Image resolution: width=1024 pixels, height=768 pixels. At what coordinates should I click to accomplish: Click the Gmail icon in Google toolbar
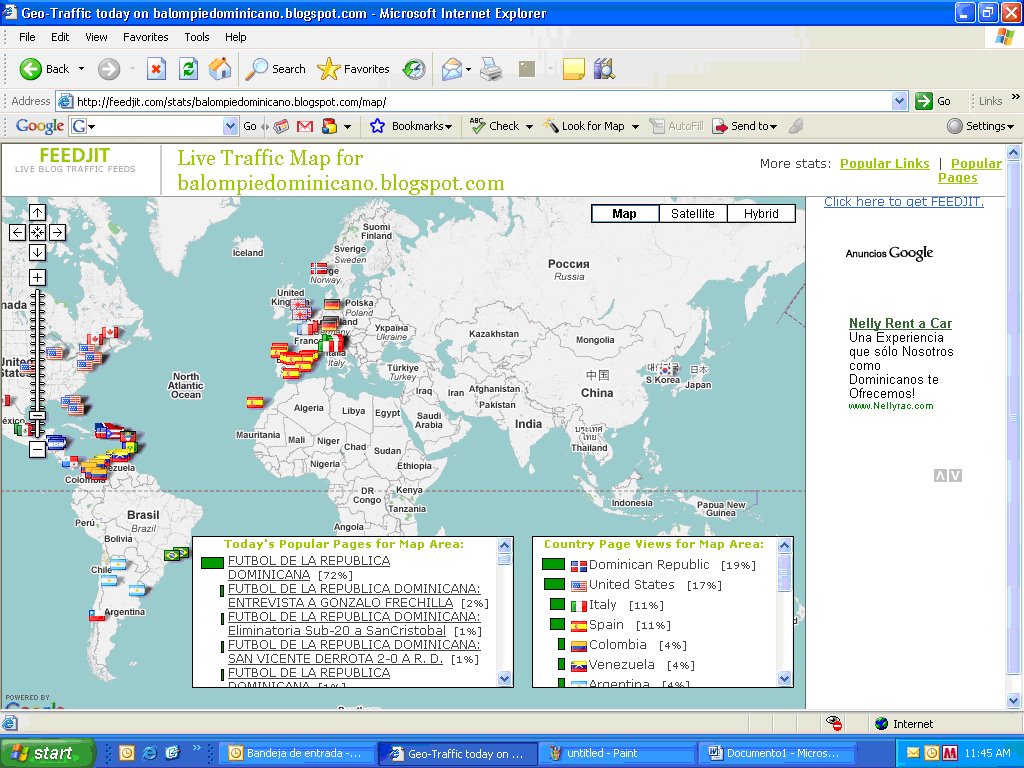coord(305,126)
